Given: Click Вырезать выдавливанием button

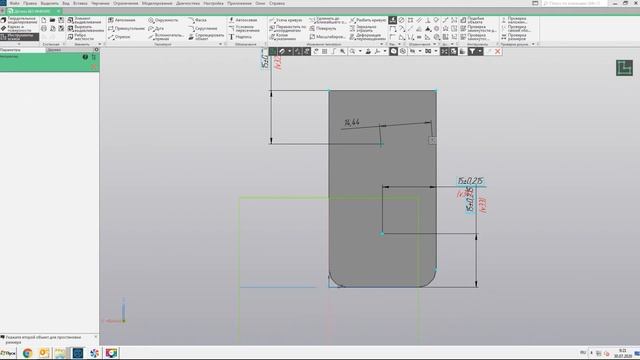Looking at the screenshot, I should coord(85,29).
